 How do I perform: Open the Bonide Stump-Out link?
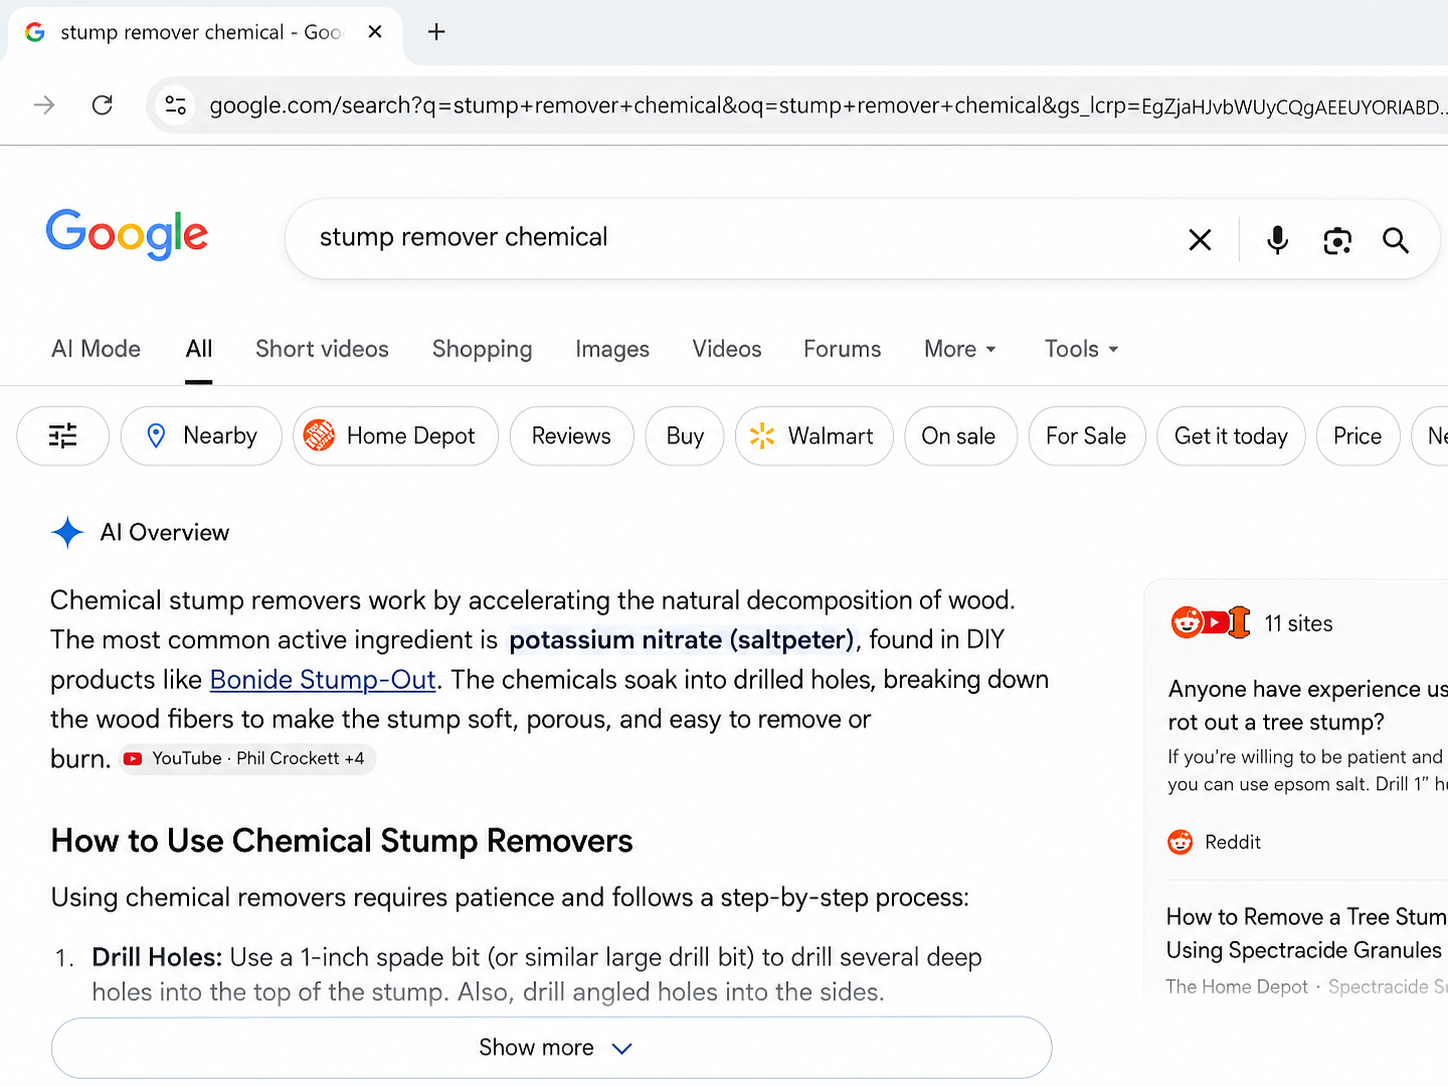click(323, 680)
